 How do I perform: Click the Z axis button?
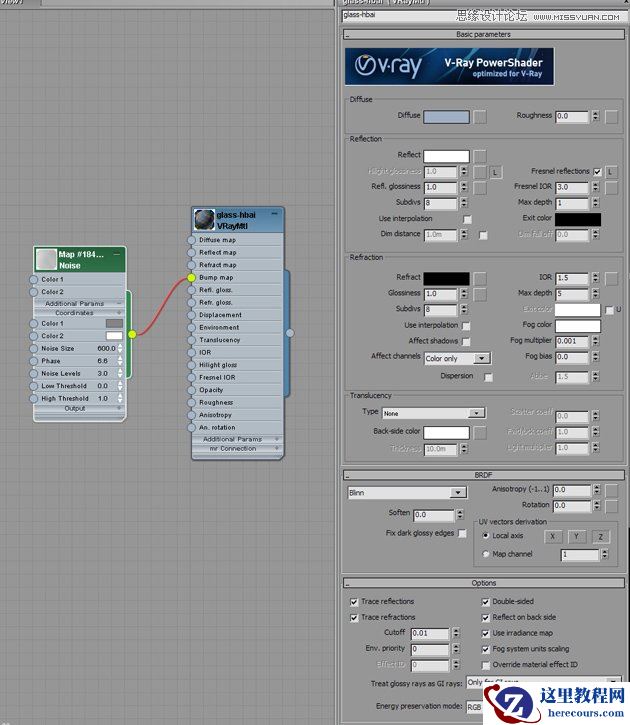coord(600,536)
